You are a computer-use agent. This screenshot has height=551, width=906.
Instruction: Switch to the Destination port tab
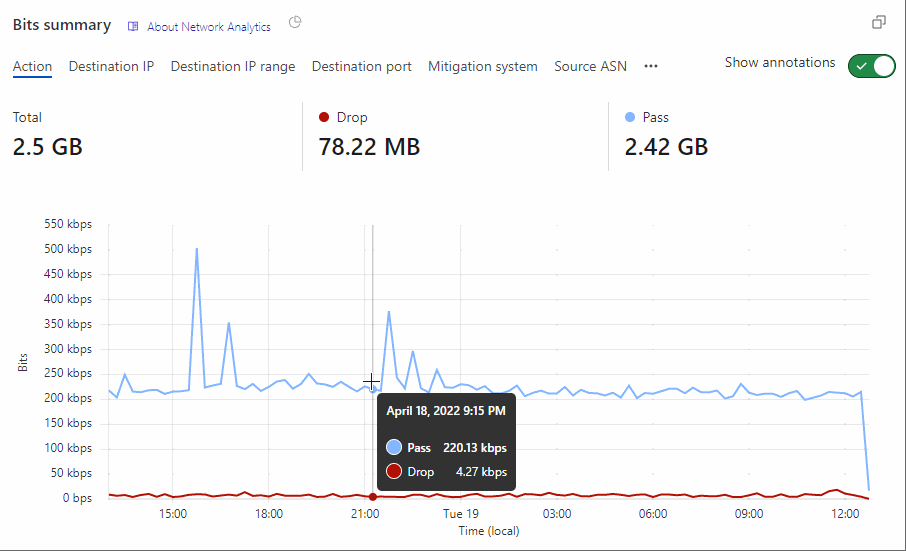point(362,67)
